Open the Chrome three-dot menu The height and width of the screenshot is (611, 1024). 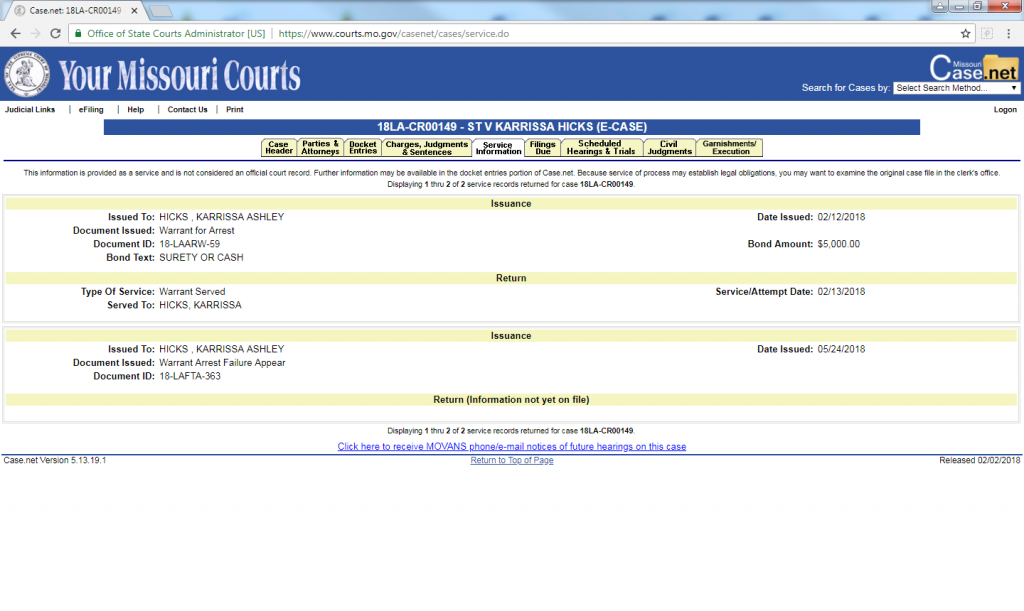[x=1010, y=33]
